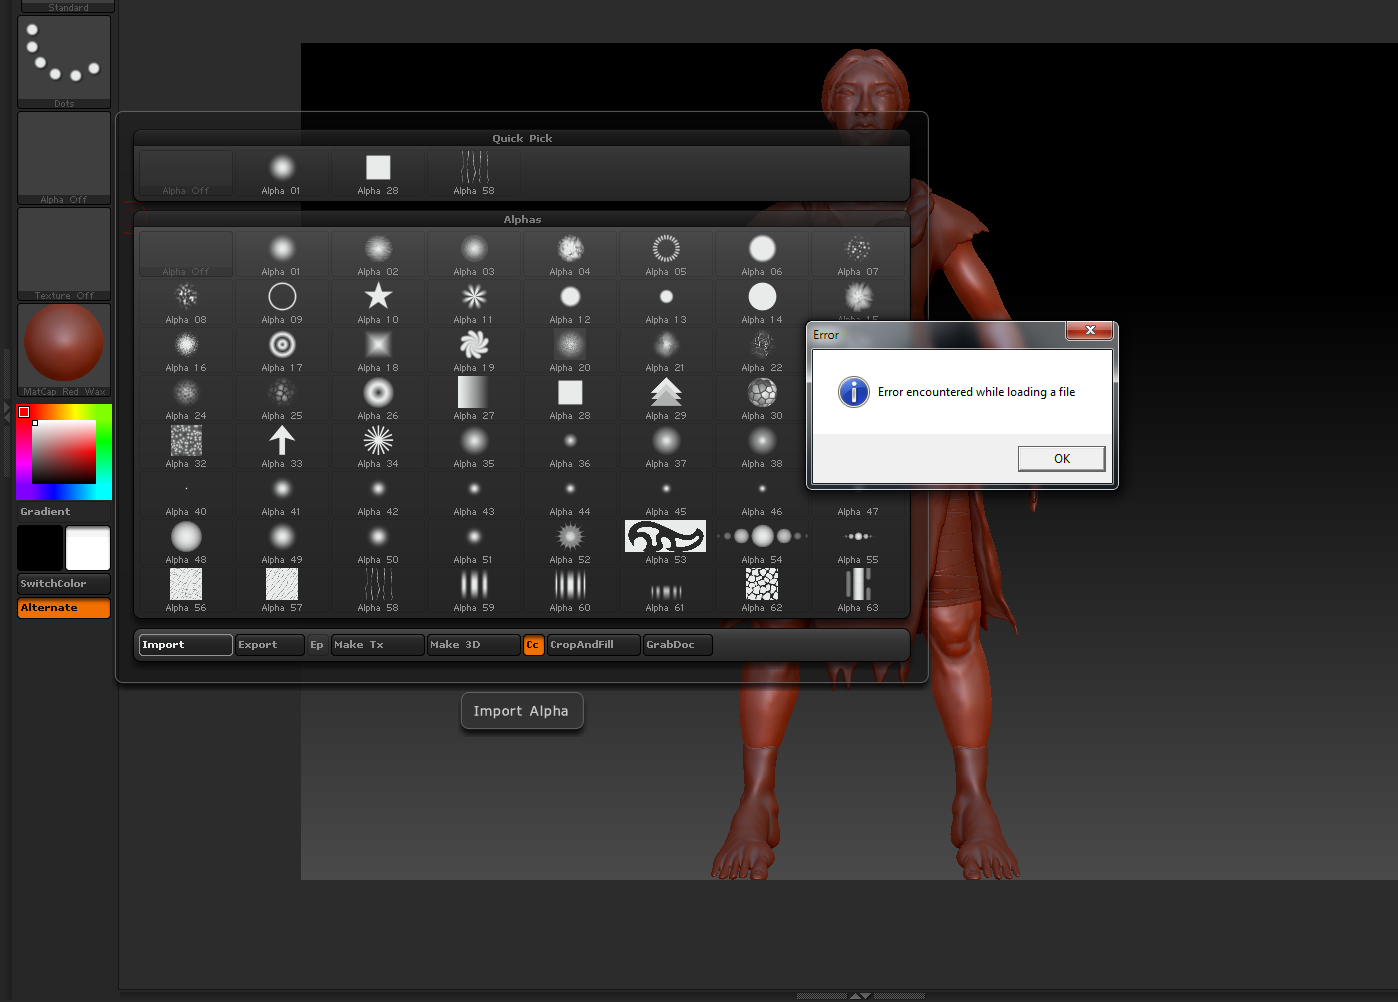Select the concentric-ring Alpha 17
Screen dimensions: 1398x1002
[x=281, y=343]
